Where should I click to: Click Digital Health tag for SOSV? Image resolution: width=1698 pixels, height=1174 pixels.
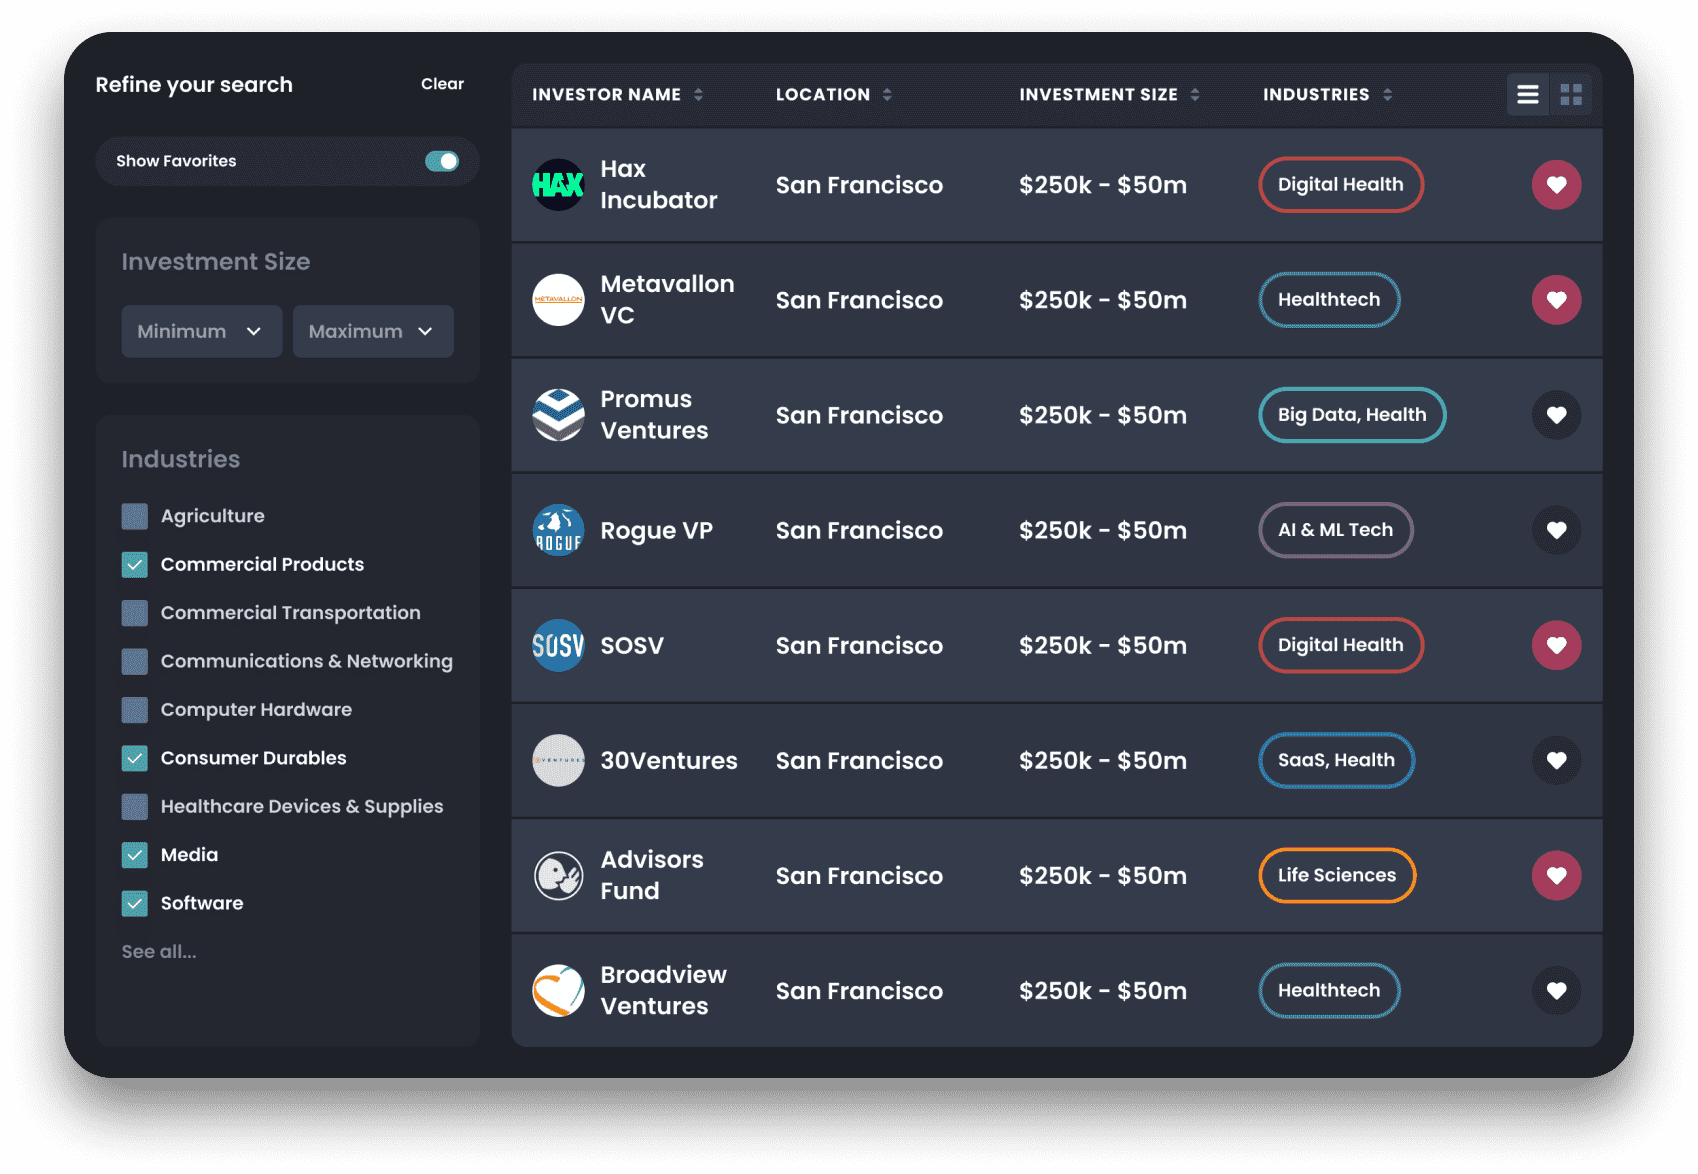point(1340,645)
